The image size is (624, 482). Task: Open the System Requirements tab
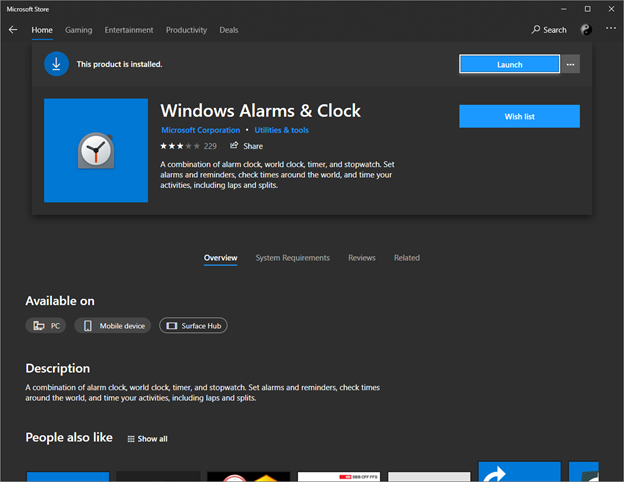(x=292, y=258)
